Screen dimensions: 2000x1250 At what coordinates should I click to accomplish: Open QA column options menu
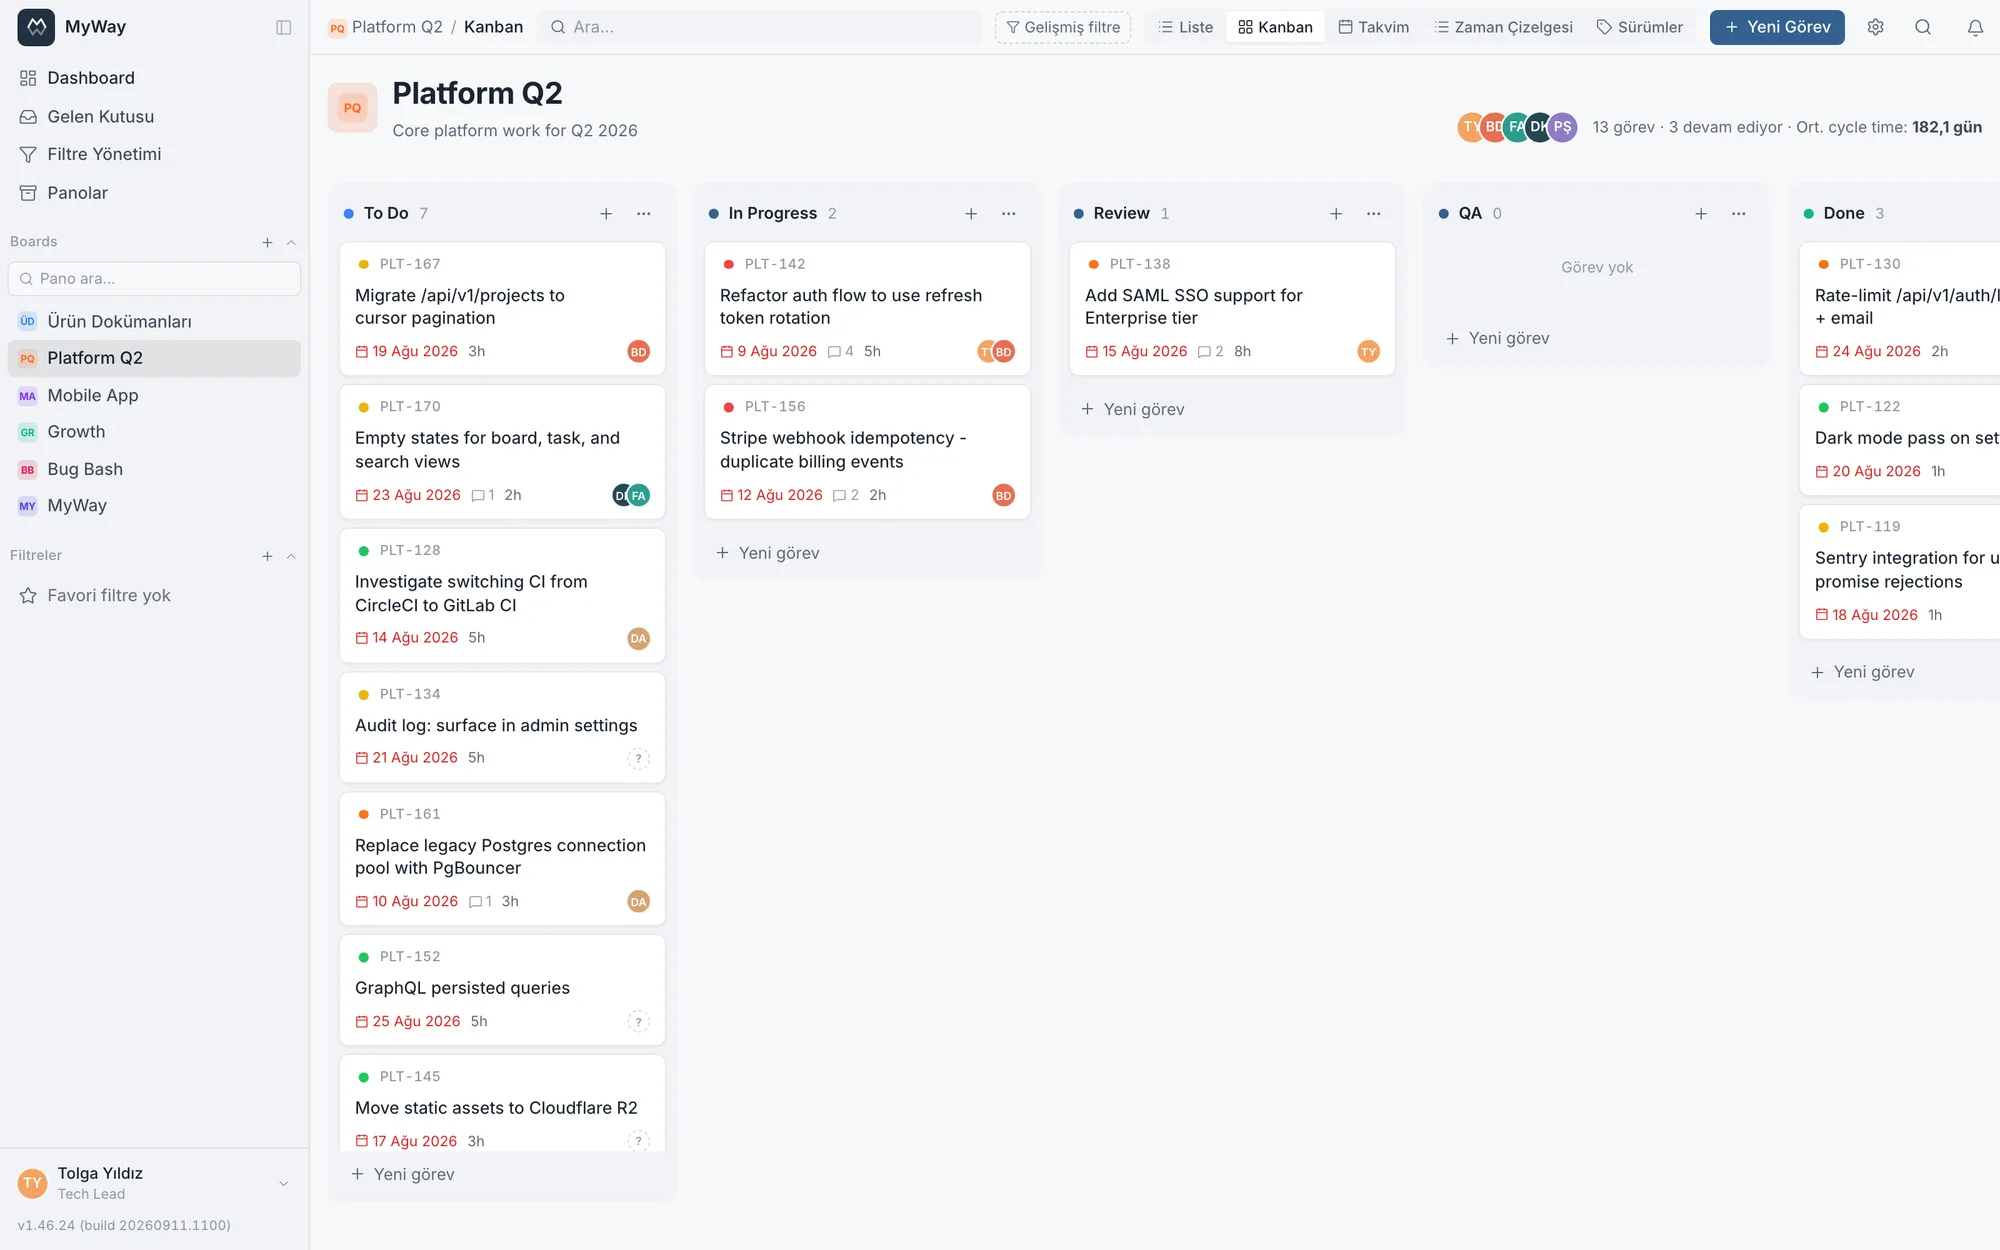[x=1739, y=213]
